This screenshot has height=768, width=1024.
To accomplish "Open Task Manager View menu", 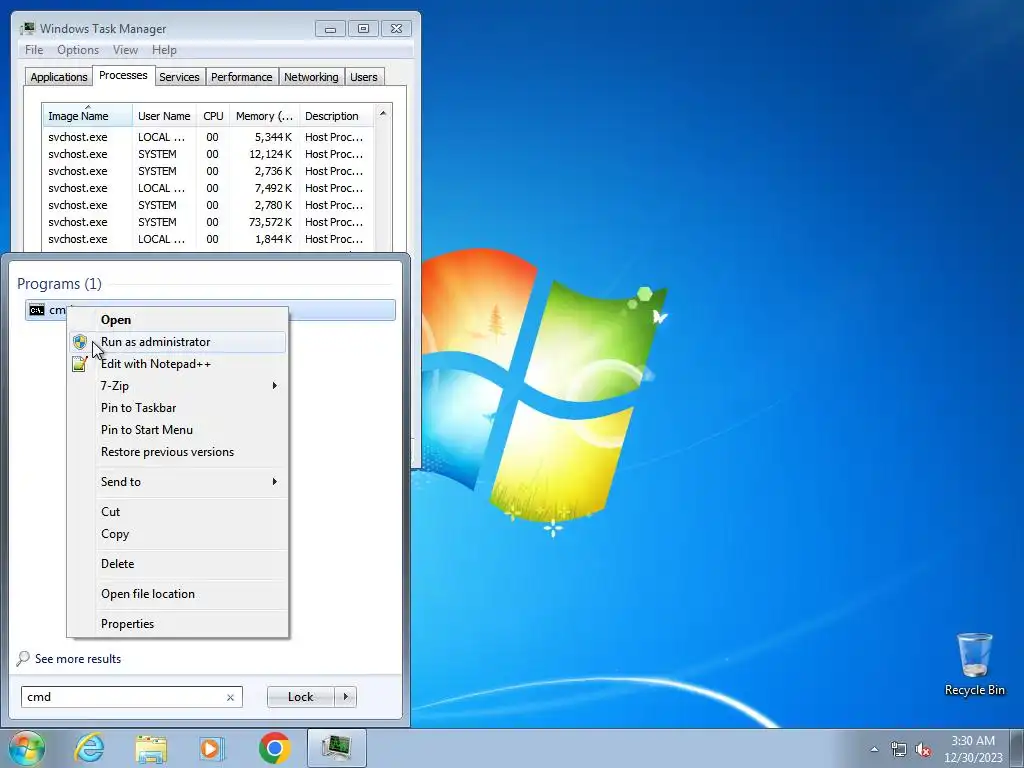I will [x=125, y=50].
